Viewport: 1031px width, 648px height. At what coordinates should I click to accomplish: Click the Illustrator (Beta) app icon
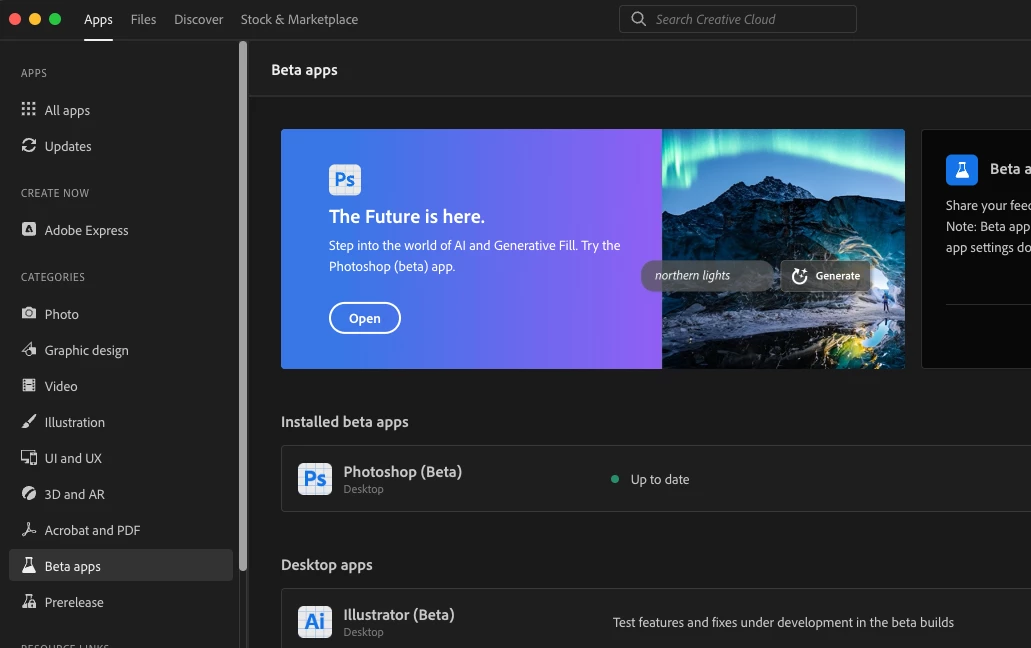point(314,622)
